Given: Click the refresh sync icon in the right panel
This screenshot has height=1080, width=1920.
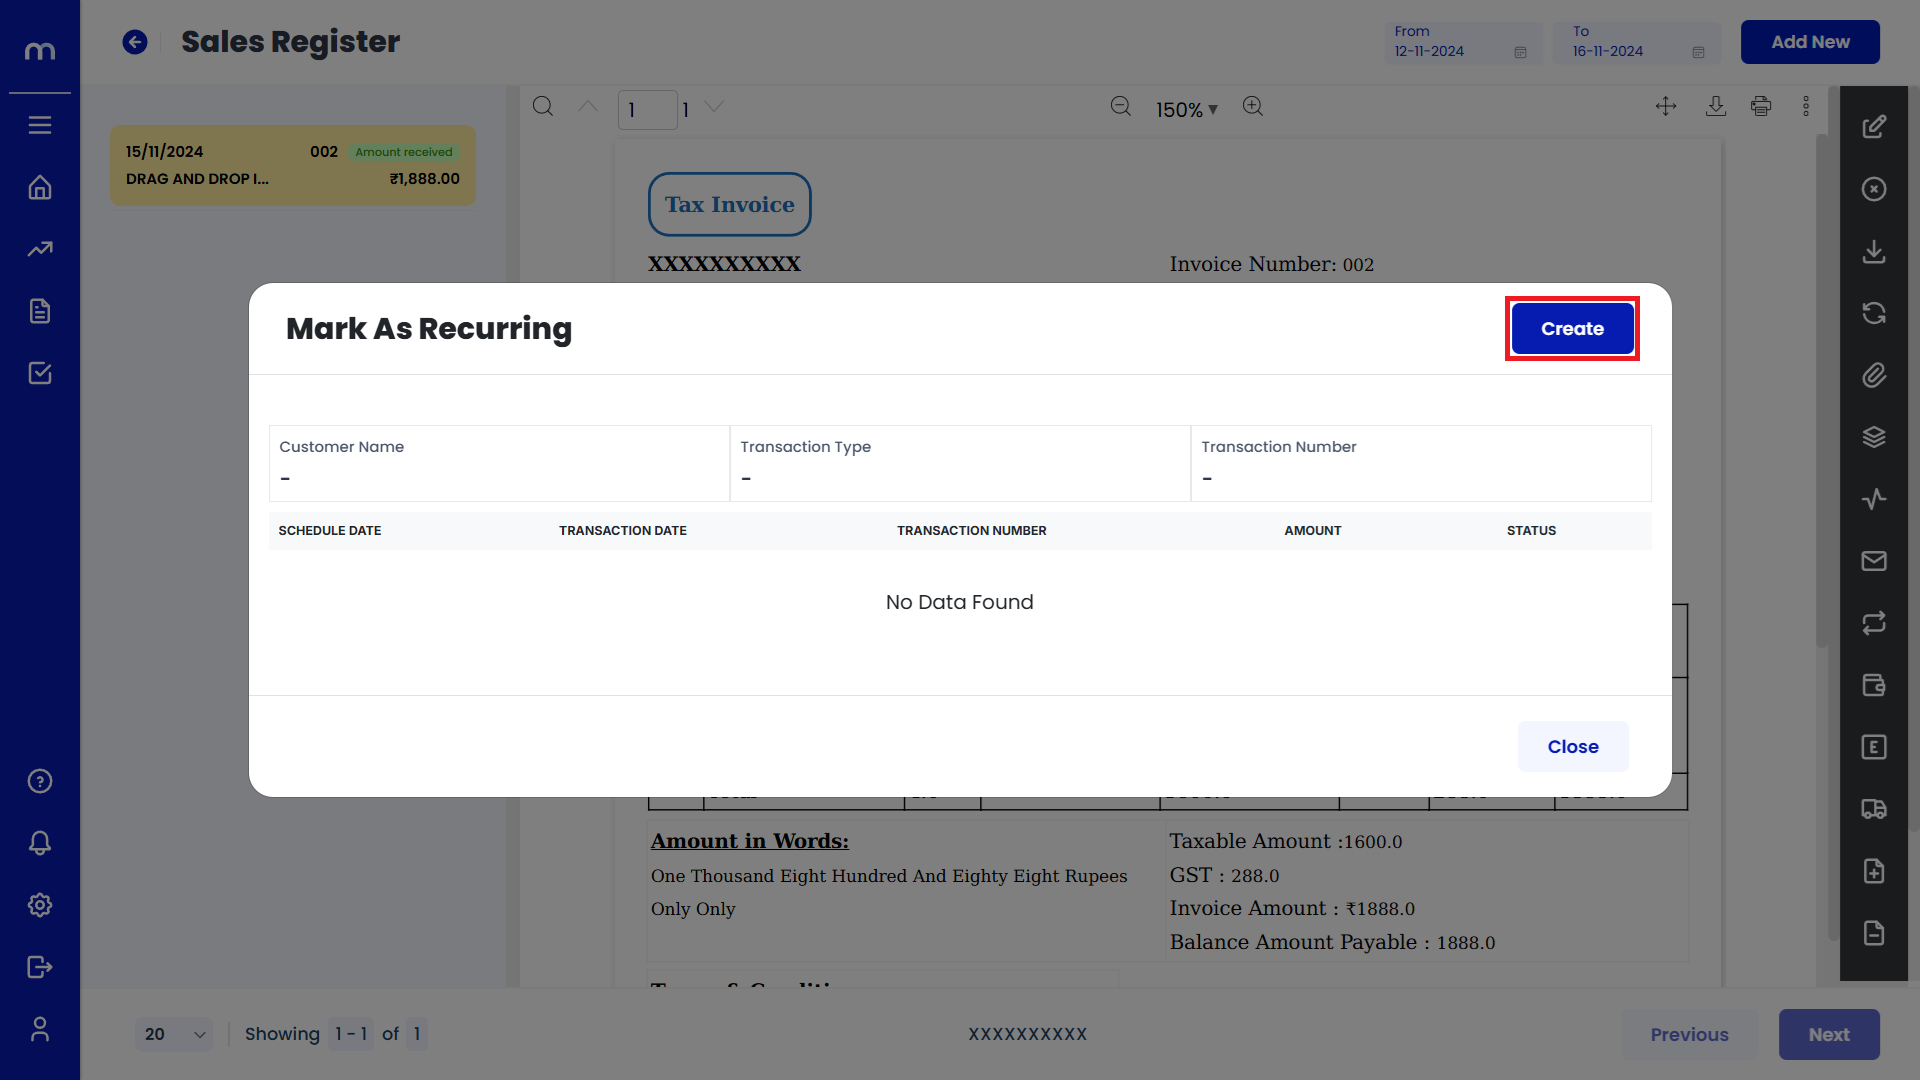Looking at the screenshot, I should tap(1874, 313).
